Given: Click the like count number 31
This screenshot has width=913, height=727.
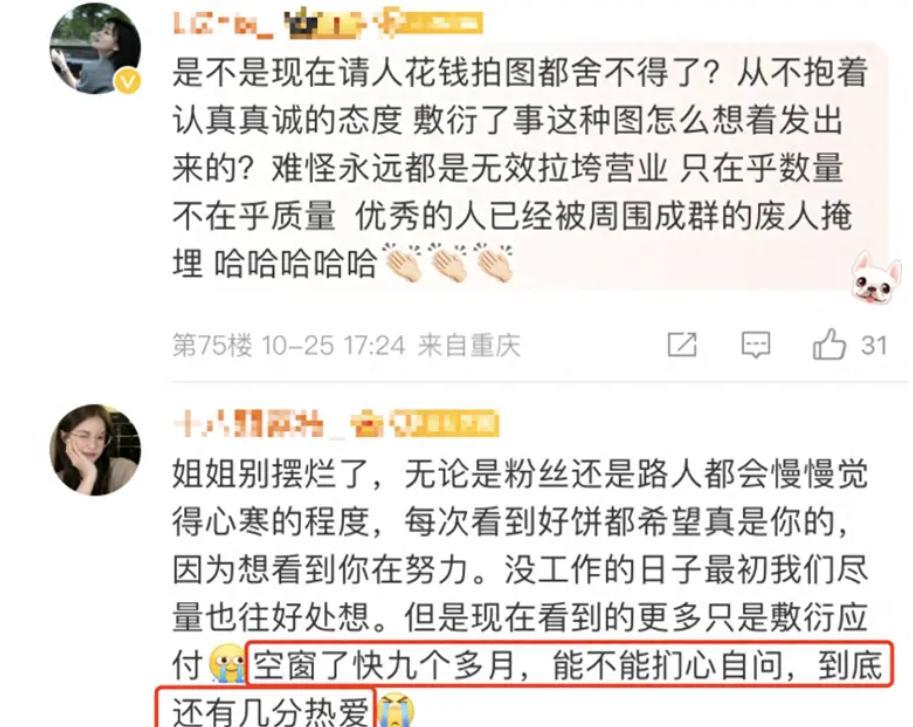Looking at the screenshot, I should pos(874,345).
